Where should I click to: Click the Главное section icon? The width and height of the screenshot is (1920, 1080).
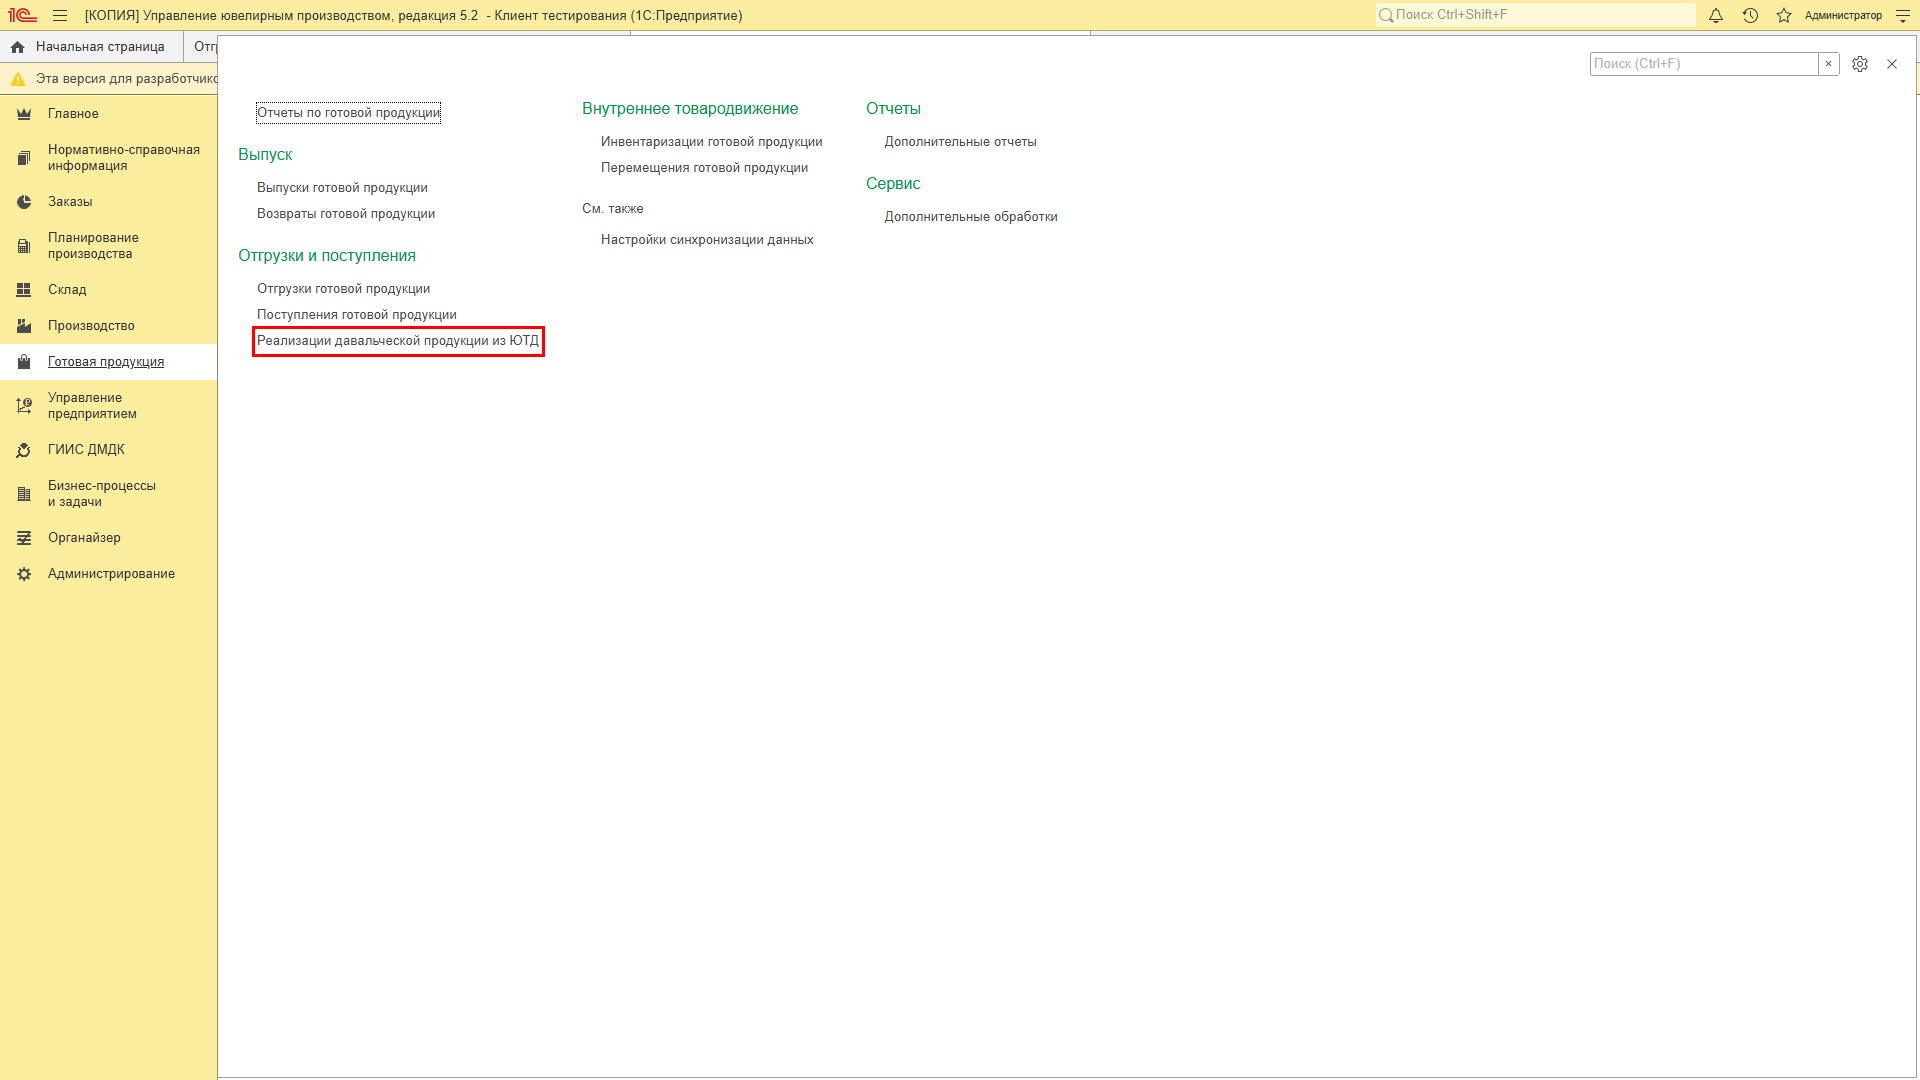tap(24, 114)
